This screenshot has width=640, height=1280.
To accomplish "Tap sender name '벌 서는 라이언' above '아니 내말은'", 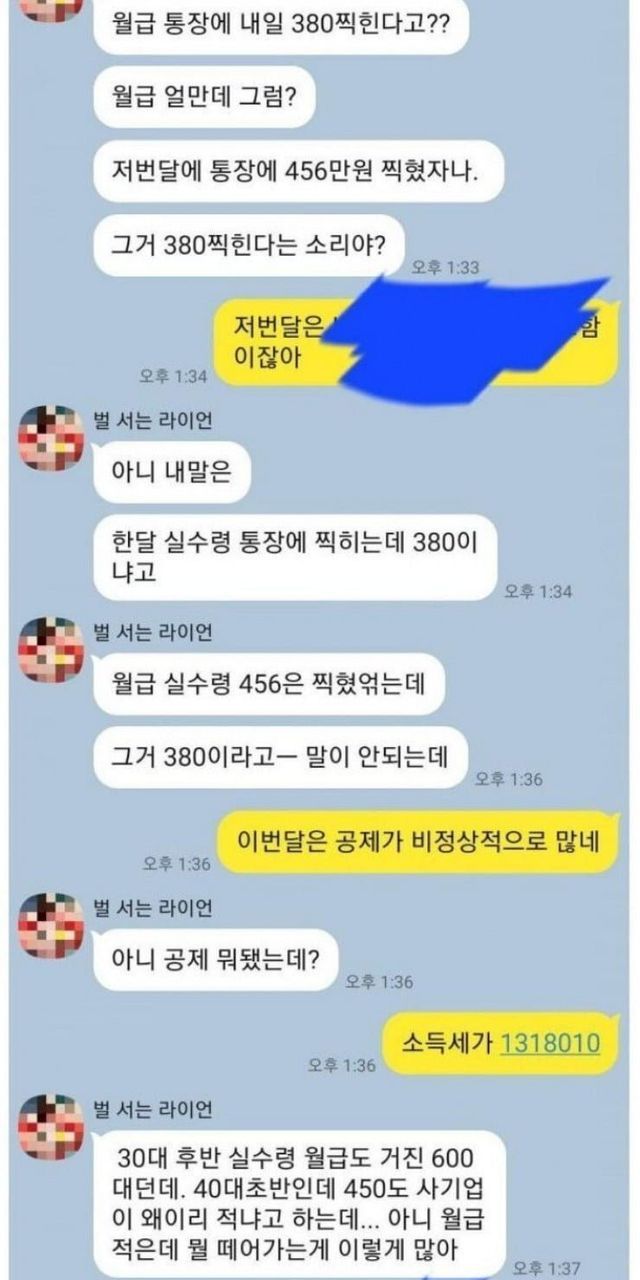I will coord(152,419).
